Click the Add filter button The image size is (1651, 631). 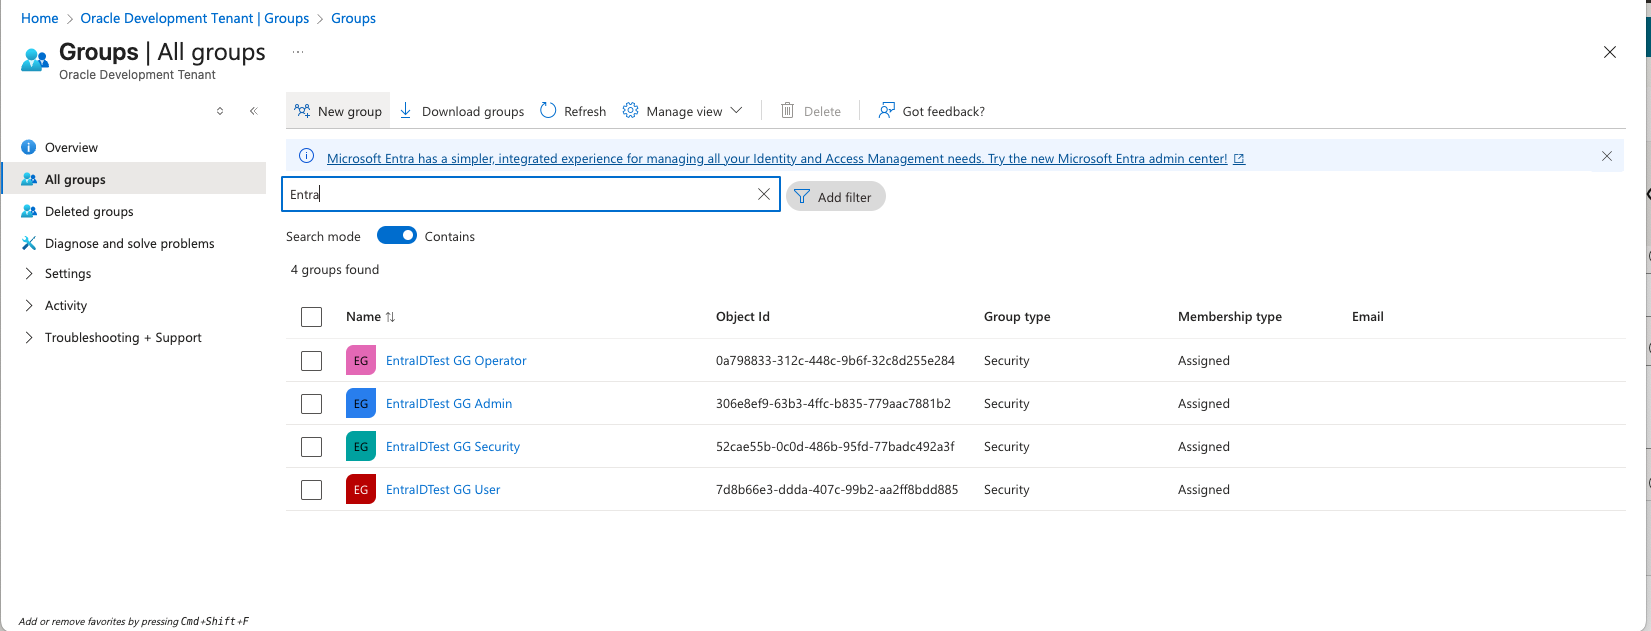click(x=836, y=197)
